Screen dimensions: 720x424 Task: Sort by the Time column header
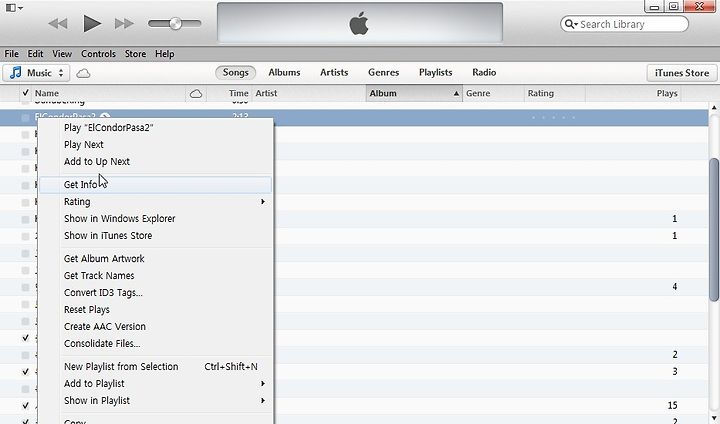click(x=229, y=93)
